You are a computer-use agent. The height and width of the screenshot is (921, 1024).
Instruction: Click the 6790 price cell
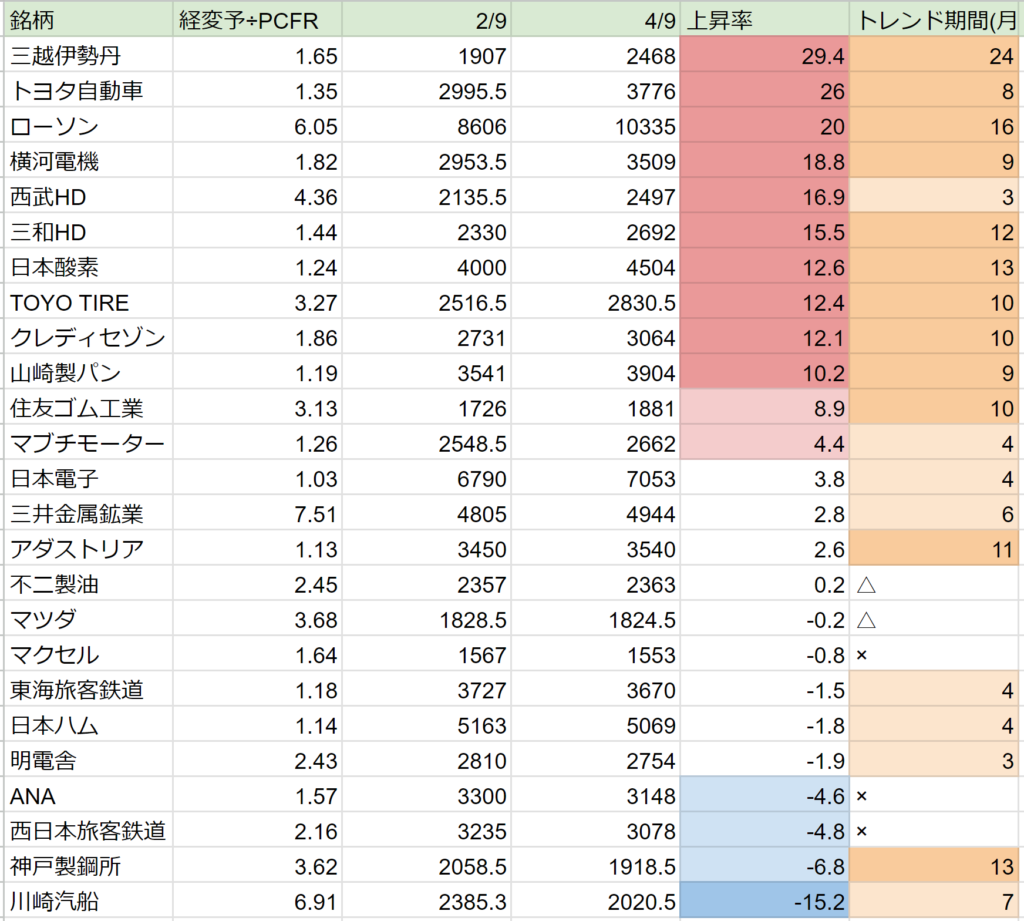click(426, 479)
